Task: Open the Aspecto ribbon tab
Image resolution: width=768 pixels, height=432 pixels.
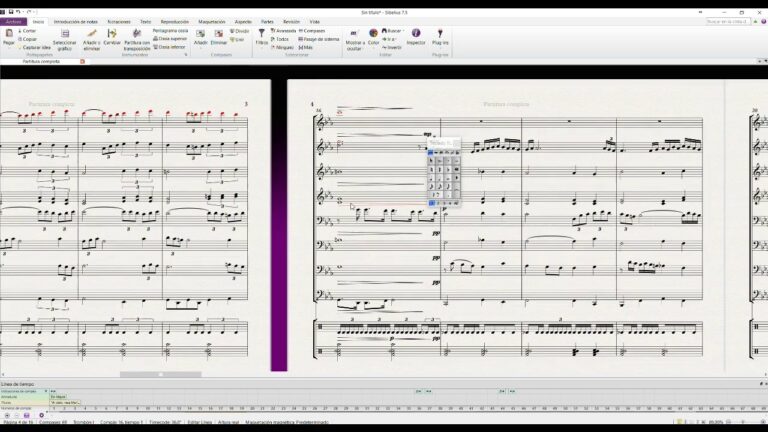Action: tap(243, 22)
